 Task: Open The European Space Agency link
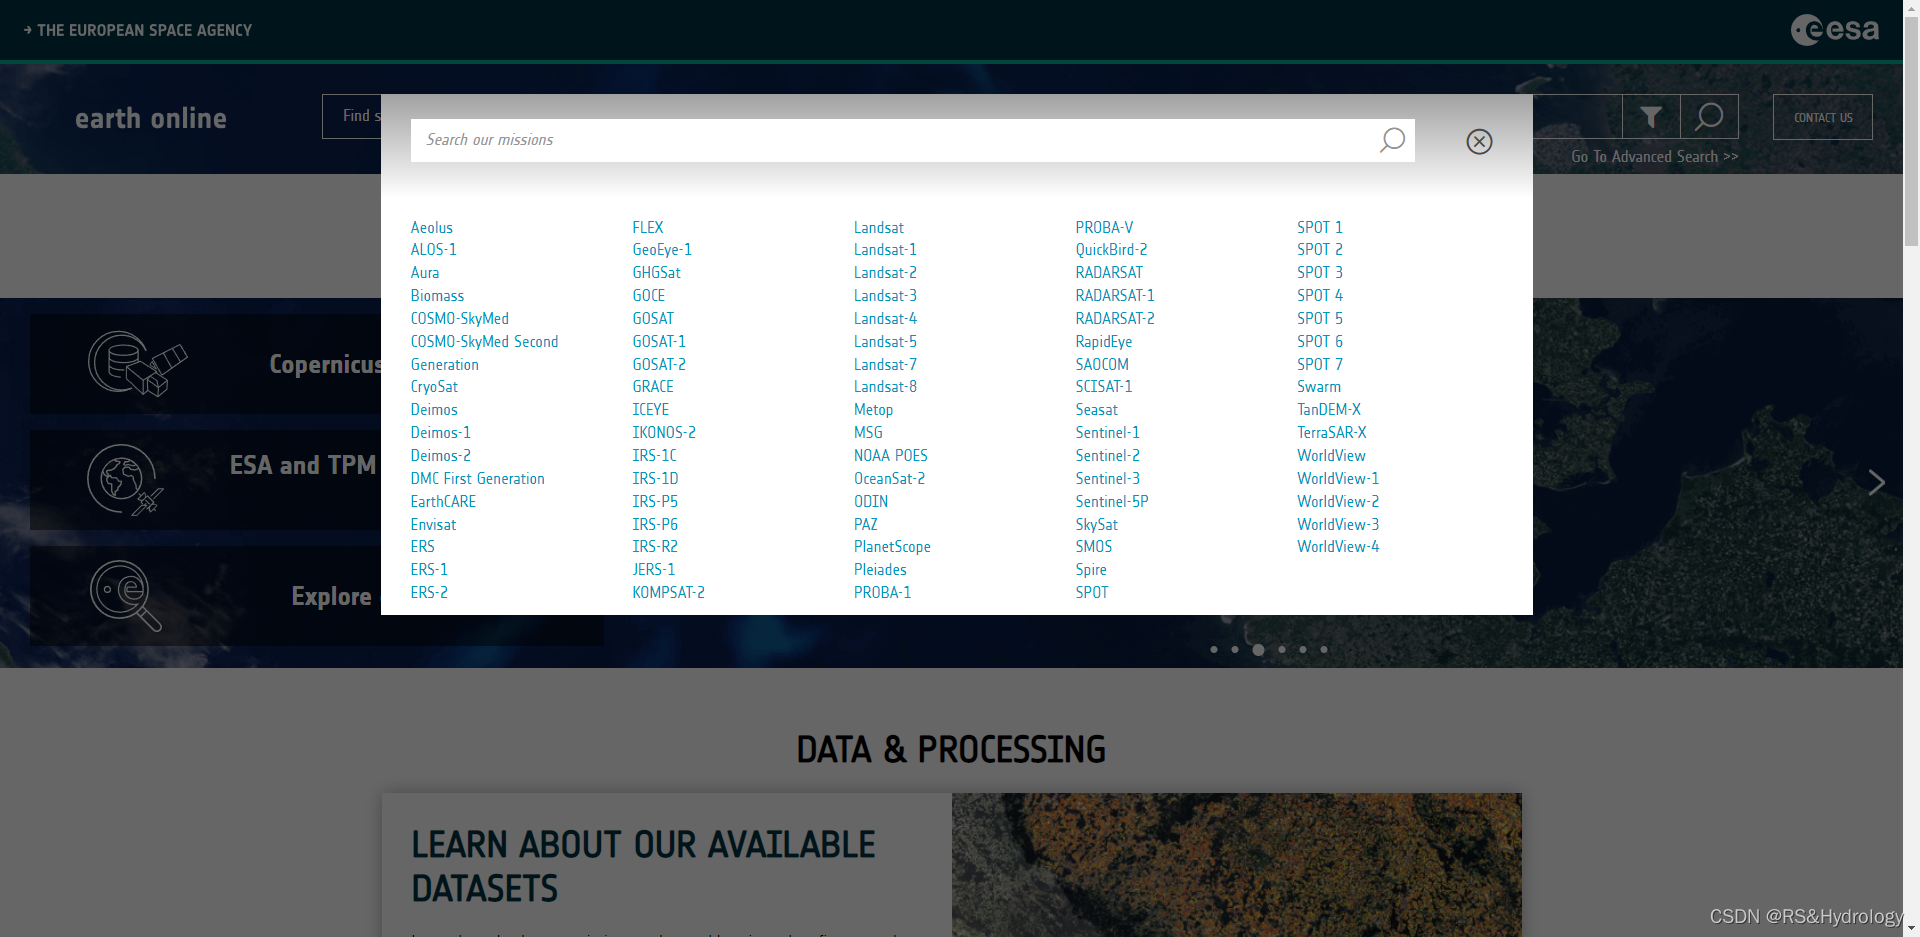click(x=138, y=30)
